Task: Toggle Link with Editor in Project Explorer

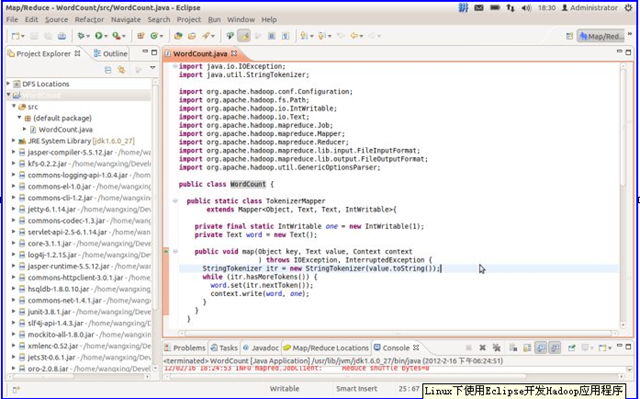Action: coord(122,70)
